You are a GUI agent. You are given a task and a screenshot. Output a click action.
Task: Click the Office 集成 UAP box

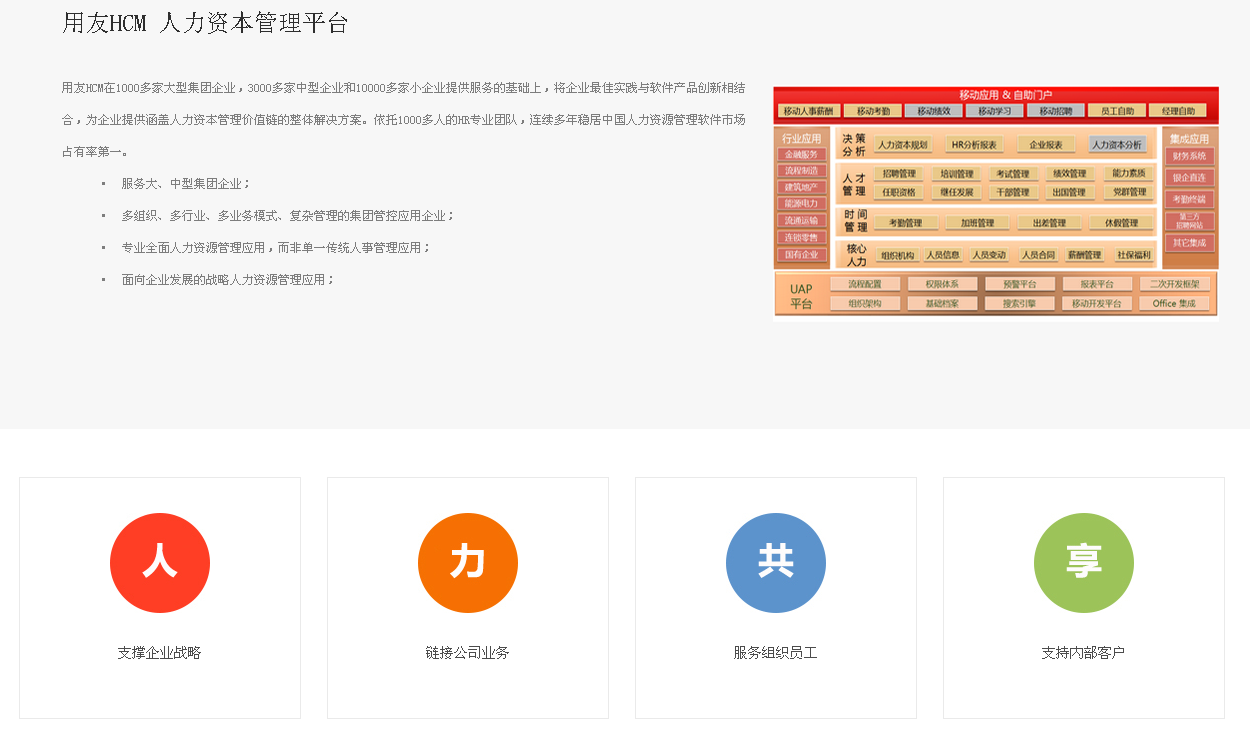coord(1175,303)
